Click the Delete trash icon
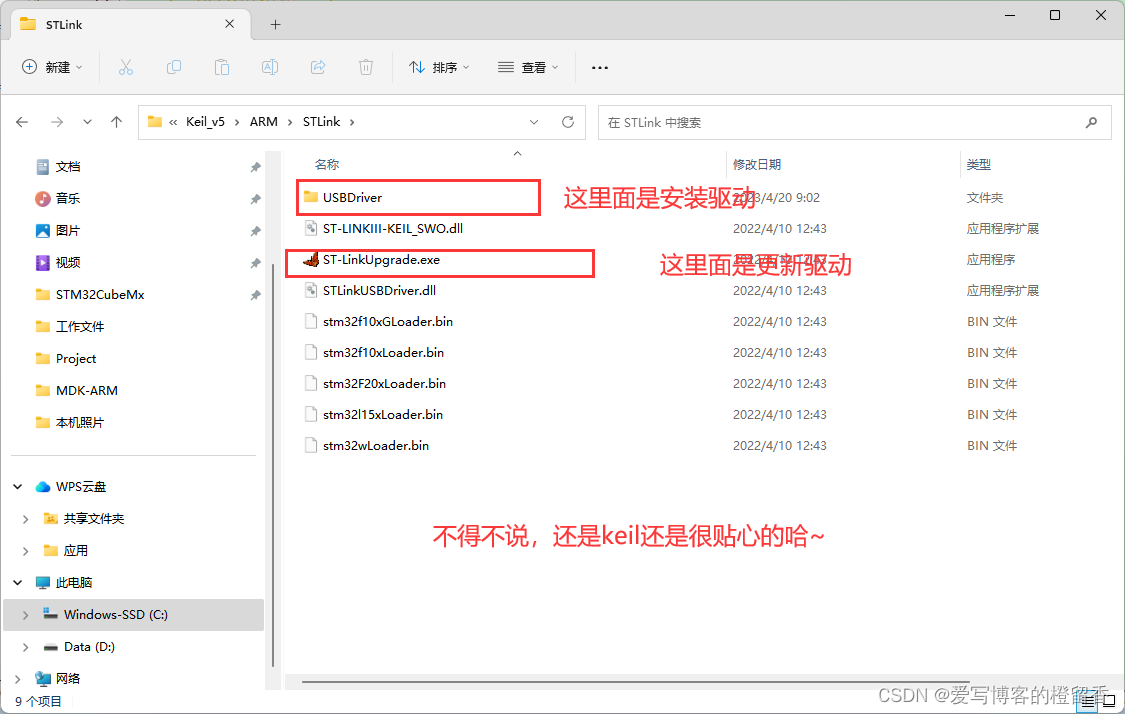 pyautogui.click(x=366, y=67)
